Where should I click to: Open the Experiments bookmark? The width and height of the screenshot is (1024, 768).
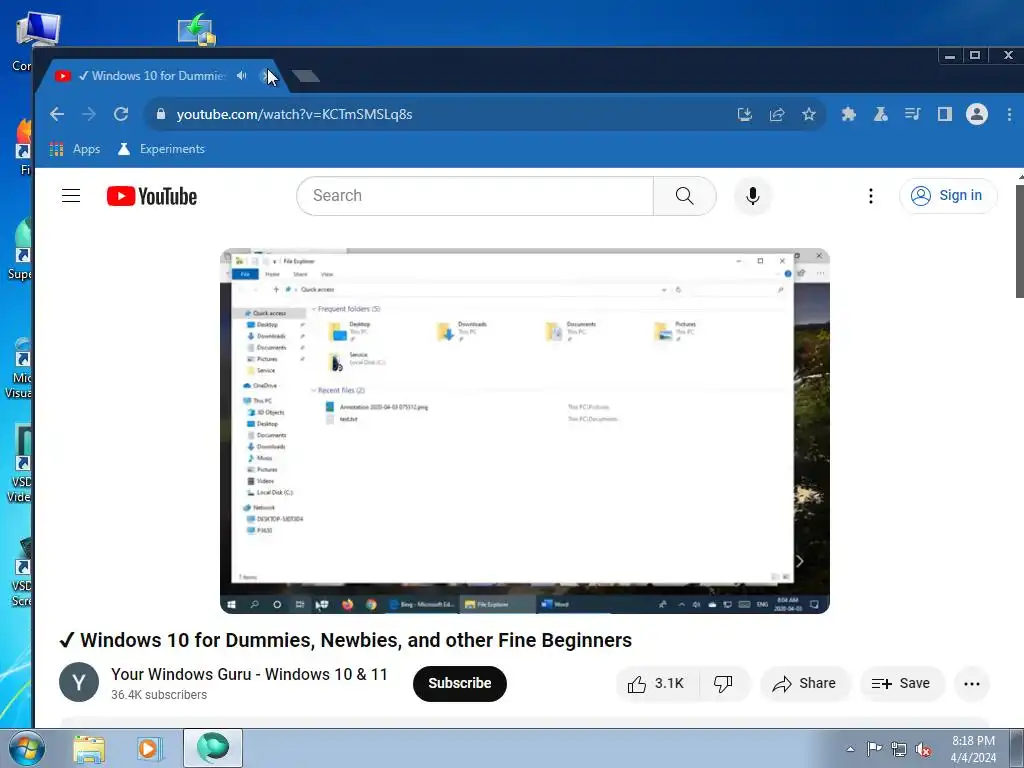(161, 149)
